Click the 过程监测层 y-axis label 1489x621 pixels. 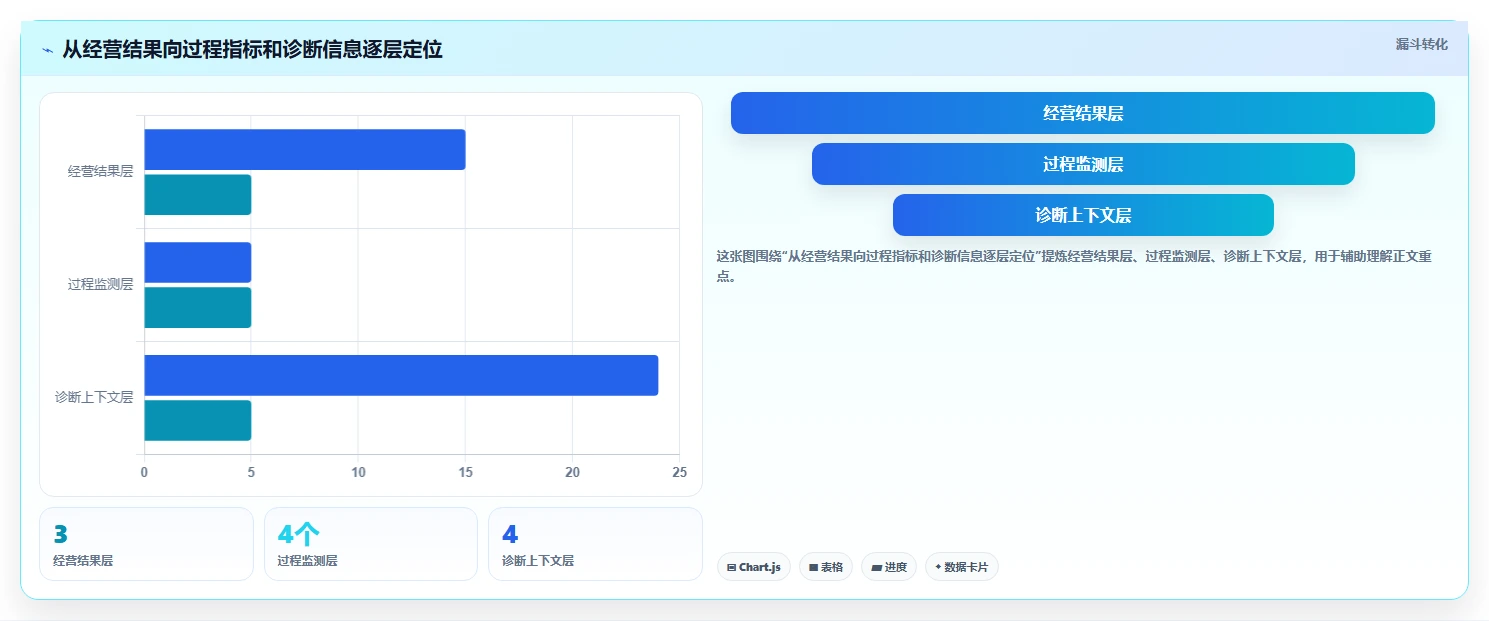point(100,285)
